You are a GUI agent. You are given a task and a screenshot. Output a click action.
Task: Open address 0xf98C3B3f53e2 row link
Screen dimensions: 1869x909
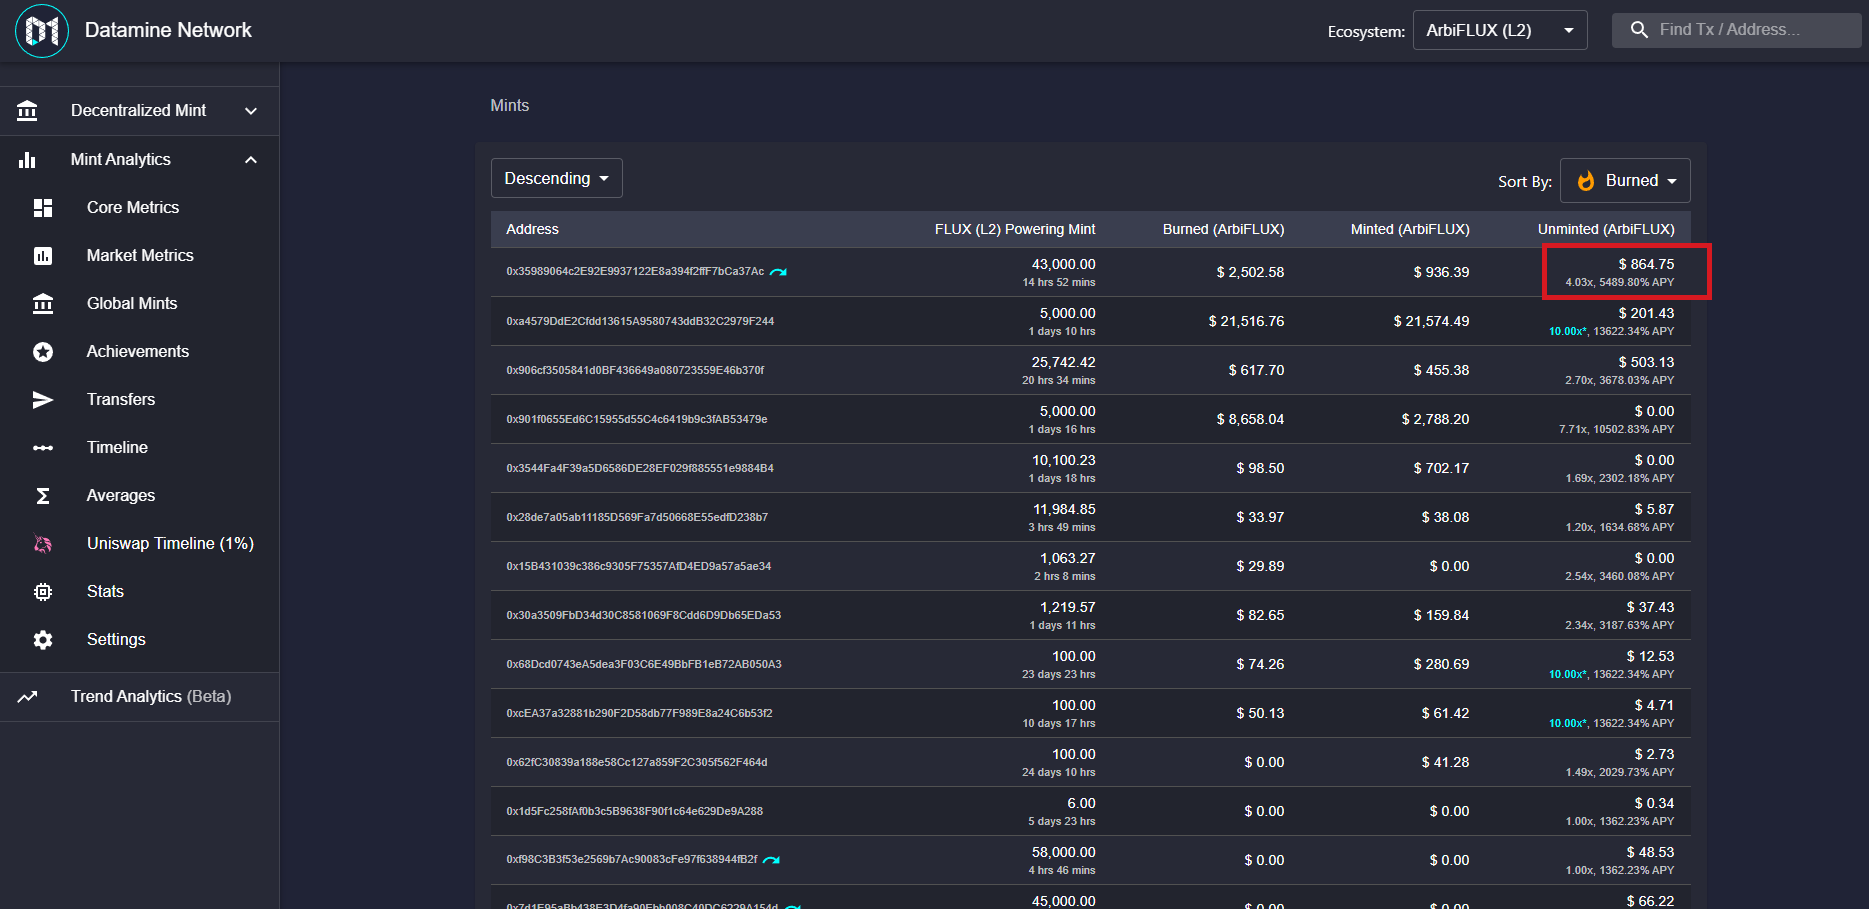[x=632, y=860]
